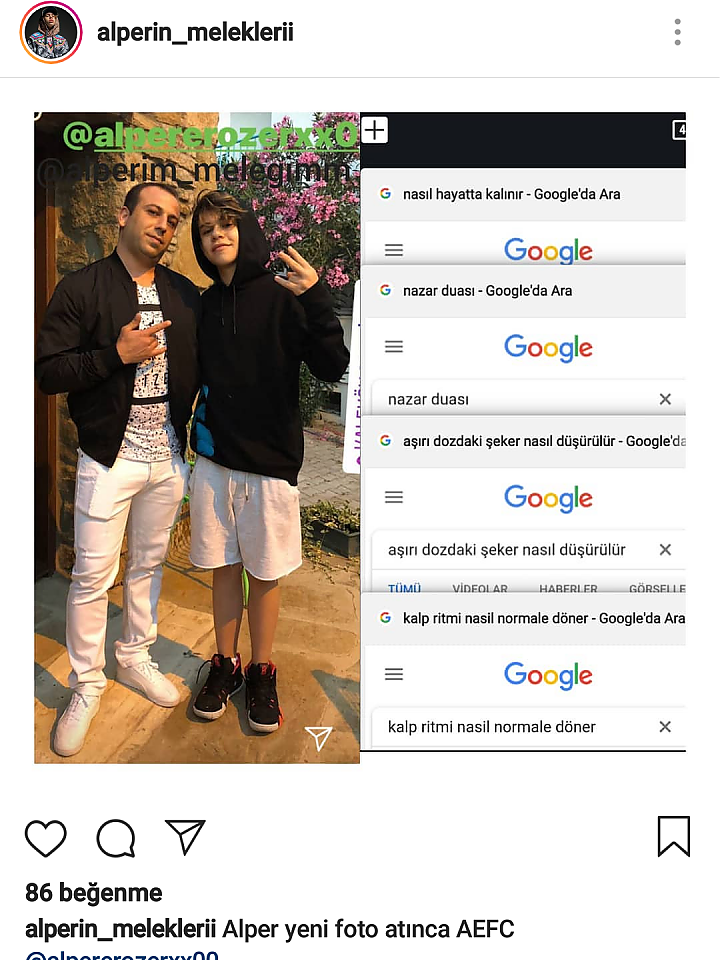720x960 pixels.
Task: Clear the "kalp ritmi nasıl normale döner" search X
Action: tap(665, 727)
